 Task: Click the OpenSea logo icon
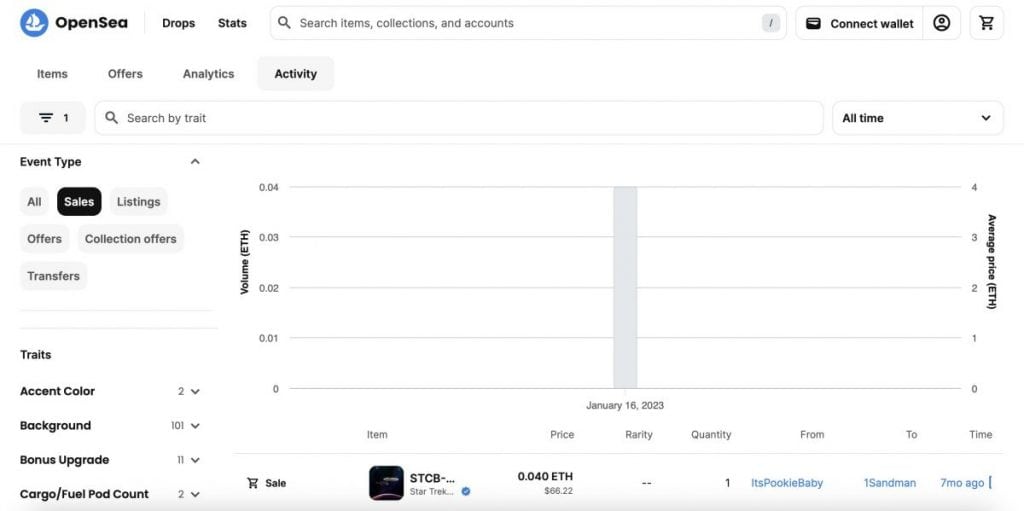[x=34, y=23]
